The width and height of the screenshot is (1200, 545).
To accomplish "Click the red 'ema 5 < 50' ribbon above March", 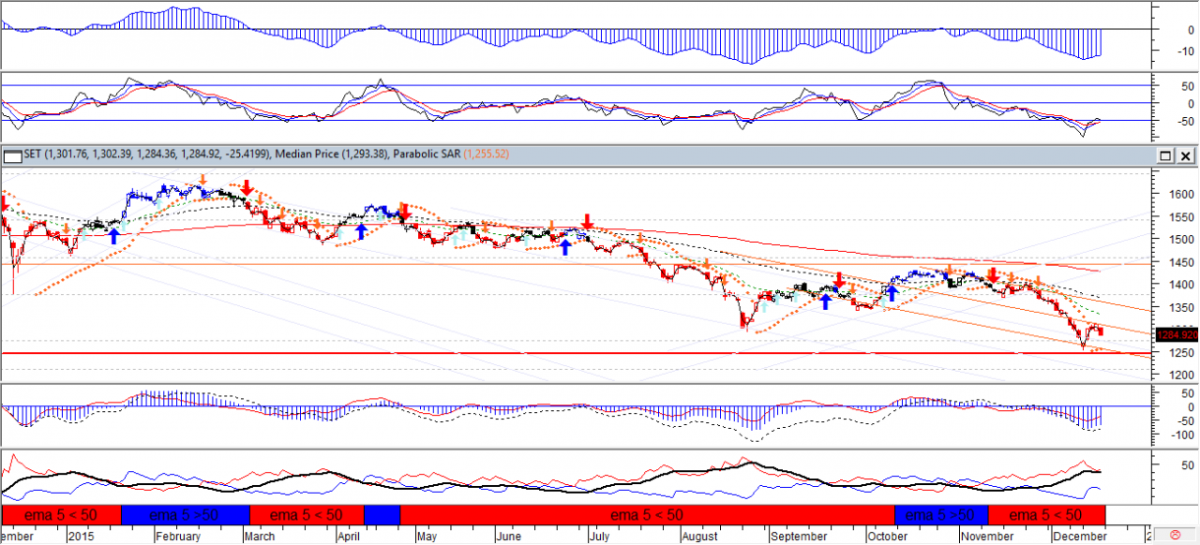I will click(x=306, y=515).
